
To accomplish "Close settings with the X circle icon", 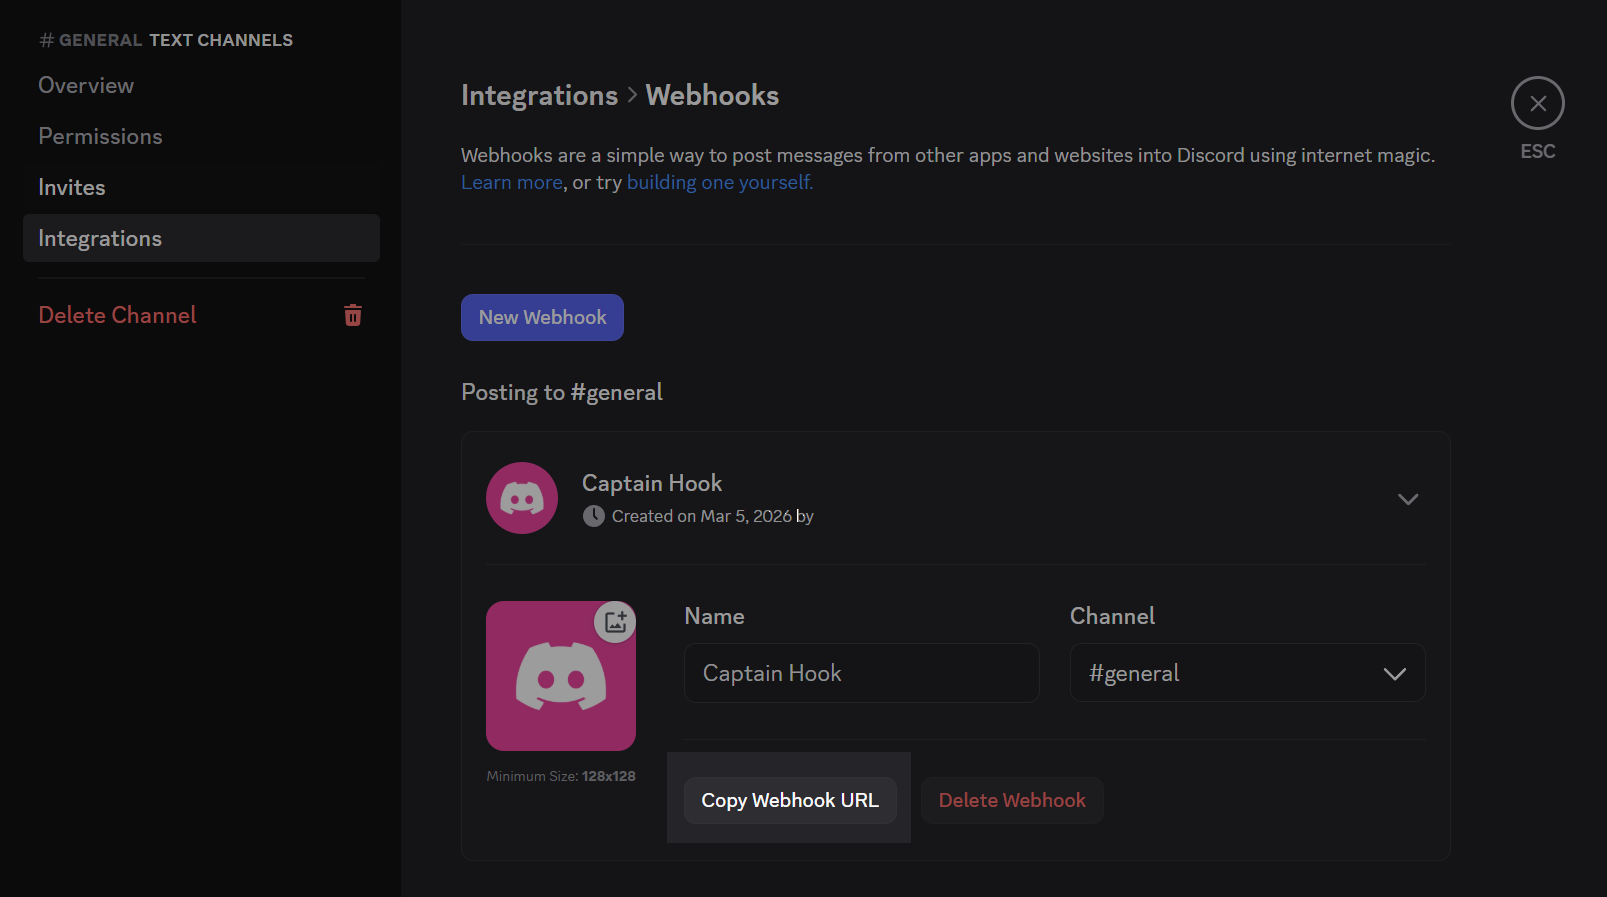I will pos(1538,103).
